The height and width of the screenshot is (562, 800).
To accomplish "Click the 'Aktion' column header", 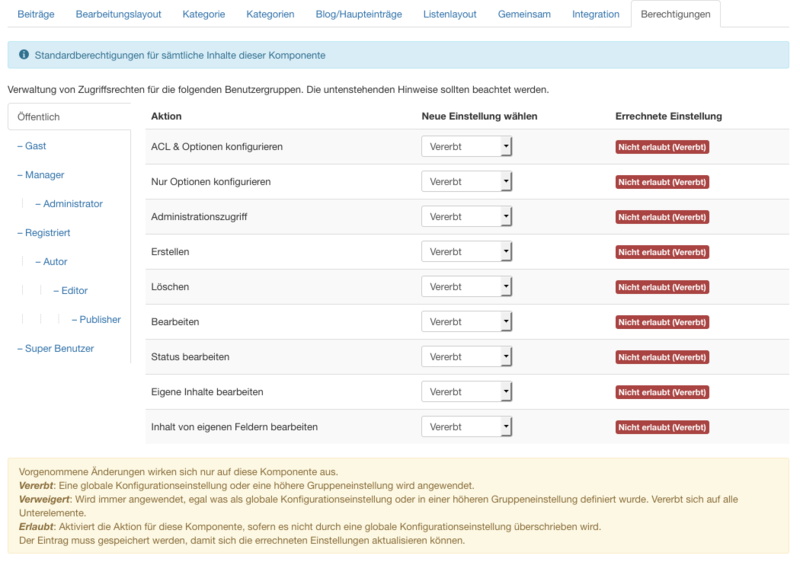I will pos(166,116).
